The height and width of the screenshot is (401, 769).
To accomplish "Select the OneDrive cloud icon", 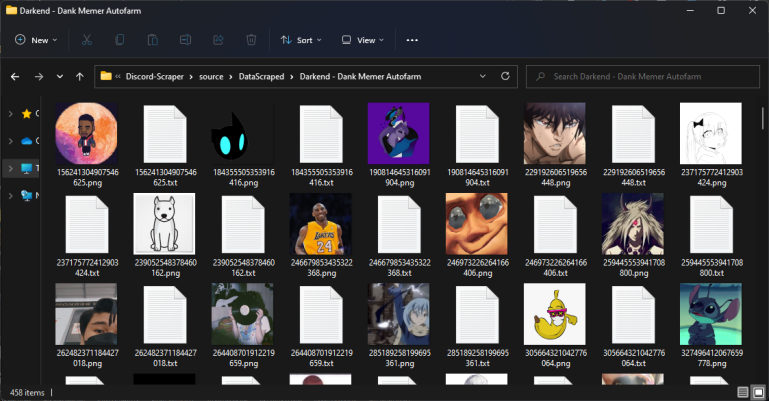I will point(26,141).
